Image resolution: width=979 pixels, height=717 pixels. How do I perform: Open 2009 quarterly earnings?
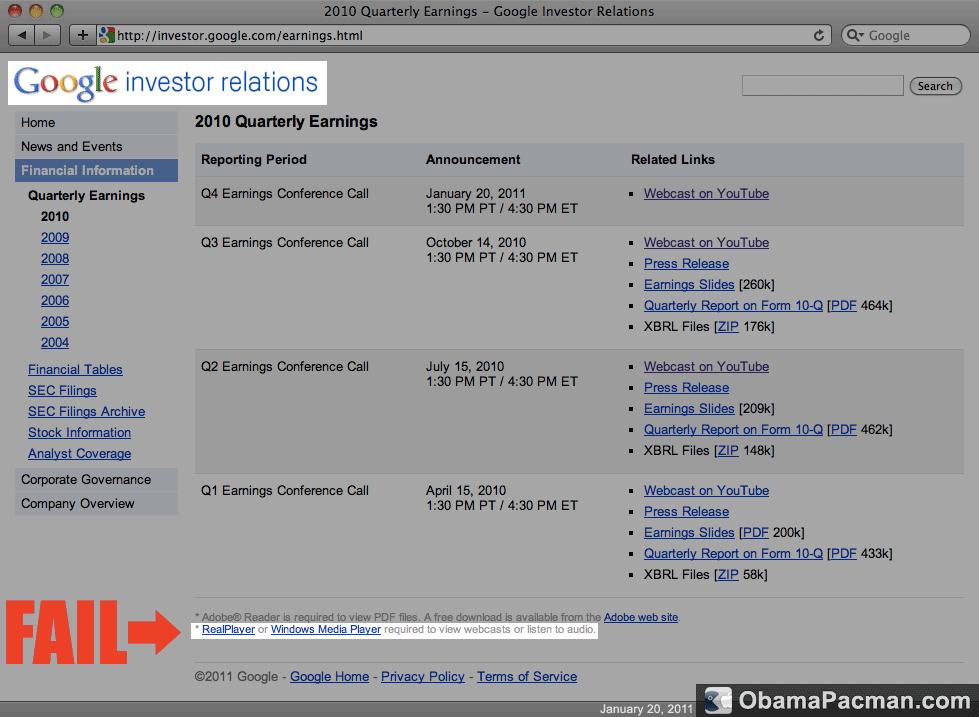[x=55, y=237]
